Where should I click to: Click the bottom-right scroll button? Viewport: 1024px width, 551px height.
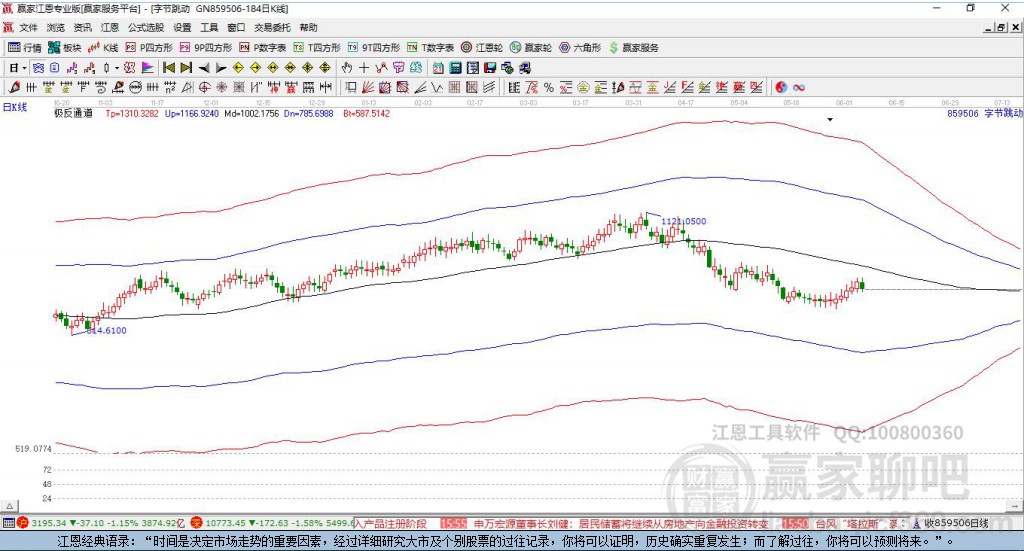(x=1015, y=506)
